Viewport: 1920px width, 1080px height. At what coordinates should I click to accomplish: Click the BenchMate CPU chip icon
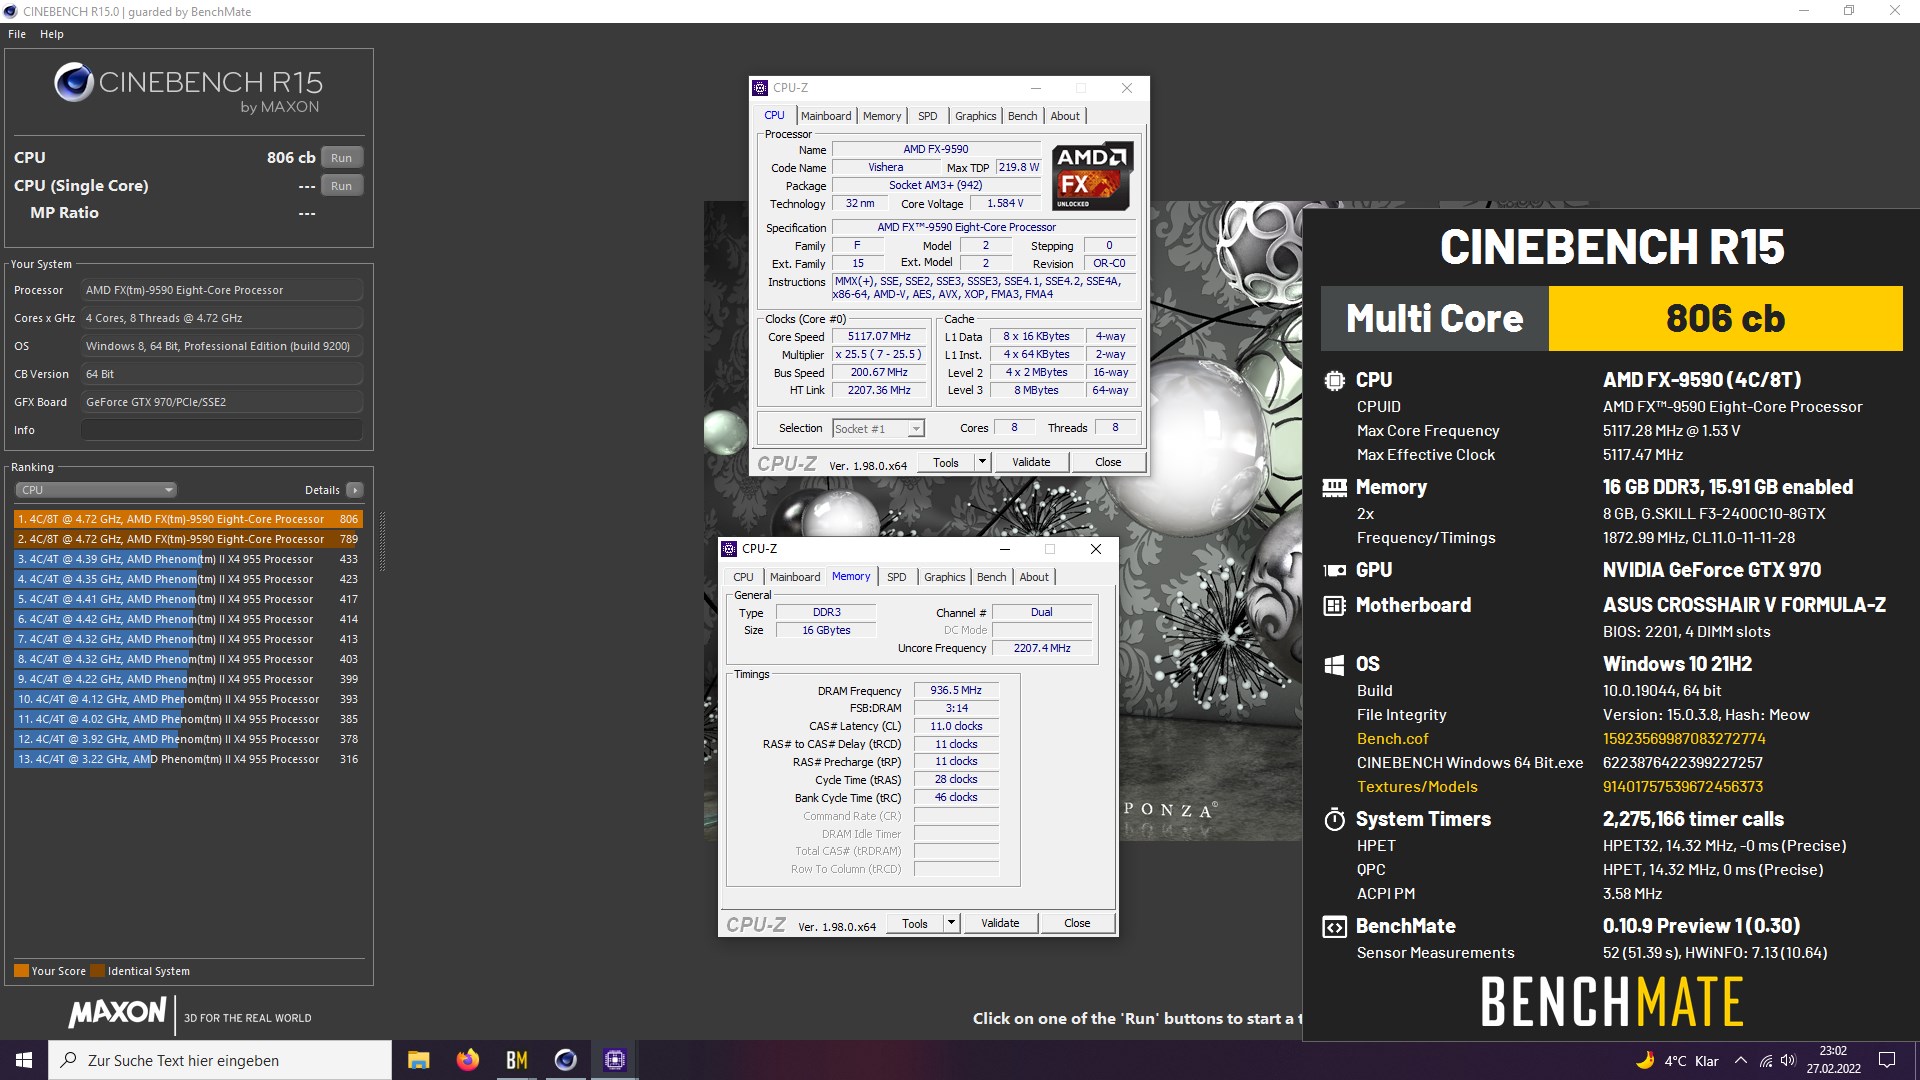(1334, 380)
